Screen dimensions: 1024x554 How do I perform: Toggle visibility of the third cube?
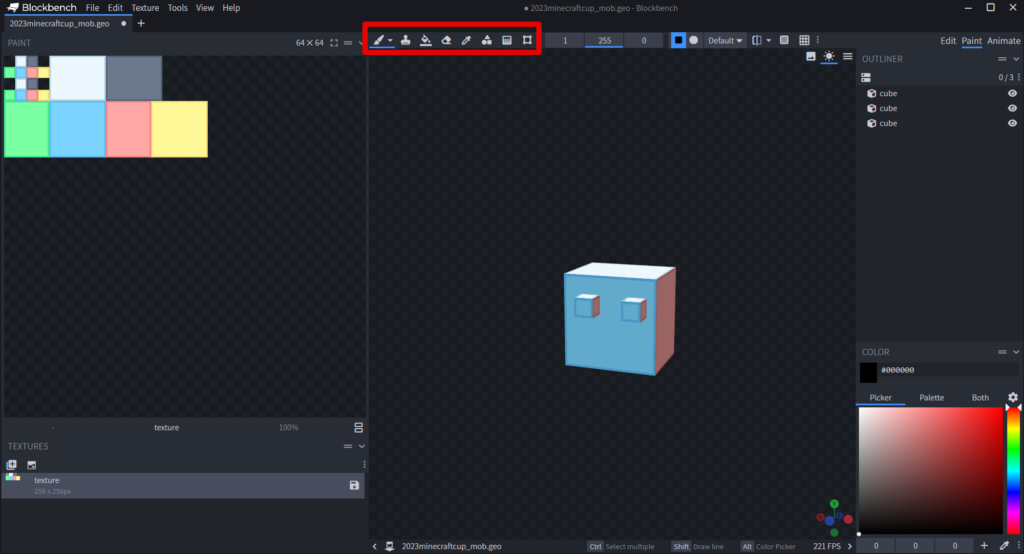pyautogui.click(x=1012, y=123)
